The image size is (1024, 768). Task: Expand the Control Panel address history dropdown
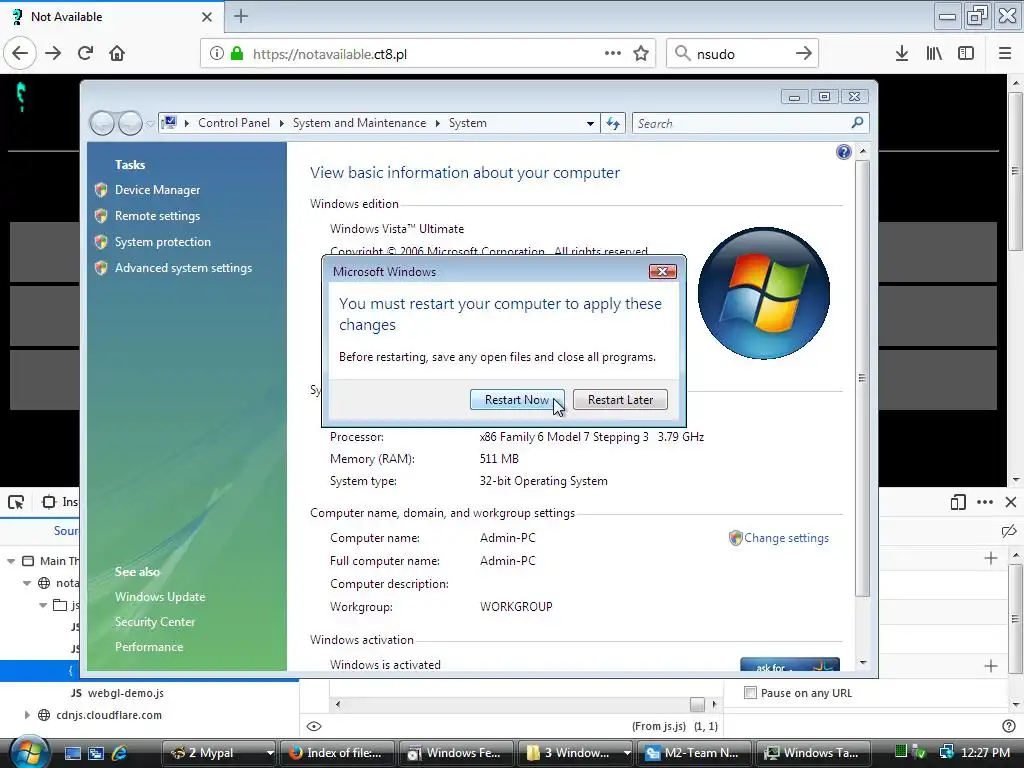point(590,123)
